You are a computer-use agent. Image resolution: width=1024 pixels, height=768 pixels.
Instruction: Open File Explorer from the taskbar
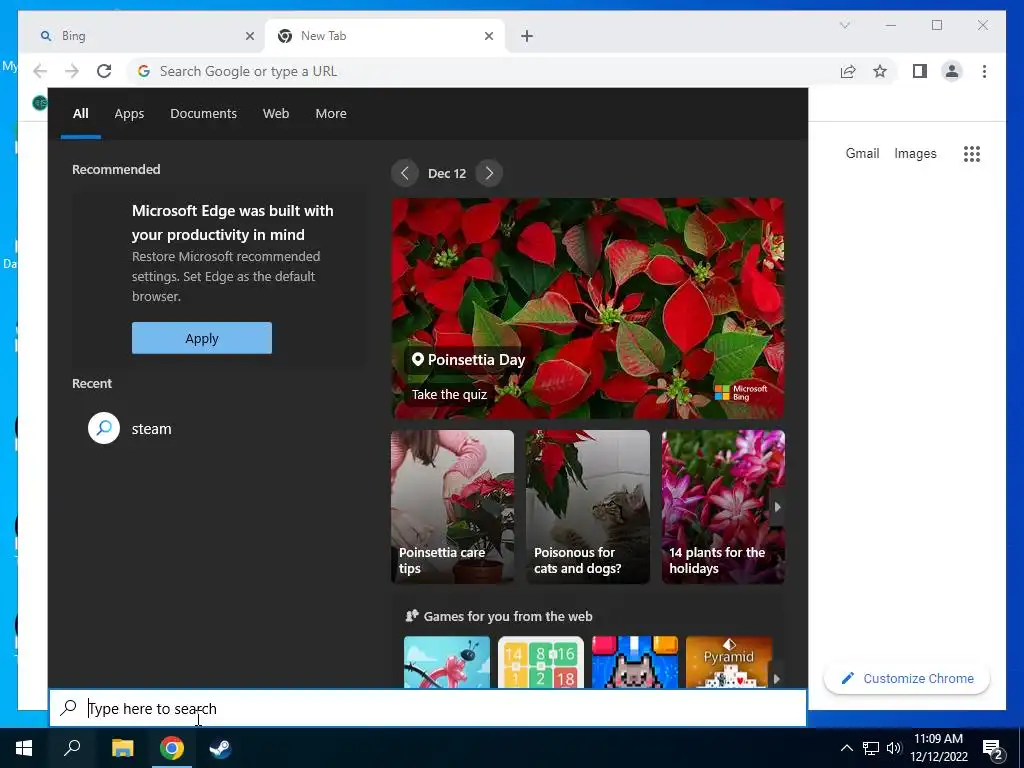(122, 748)
